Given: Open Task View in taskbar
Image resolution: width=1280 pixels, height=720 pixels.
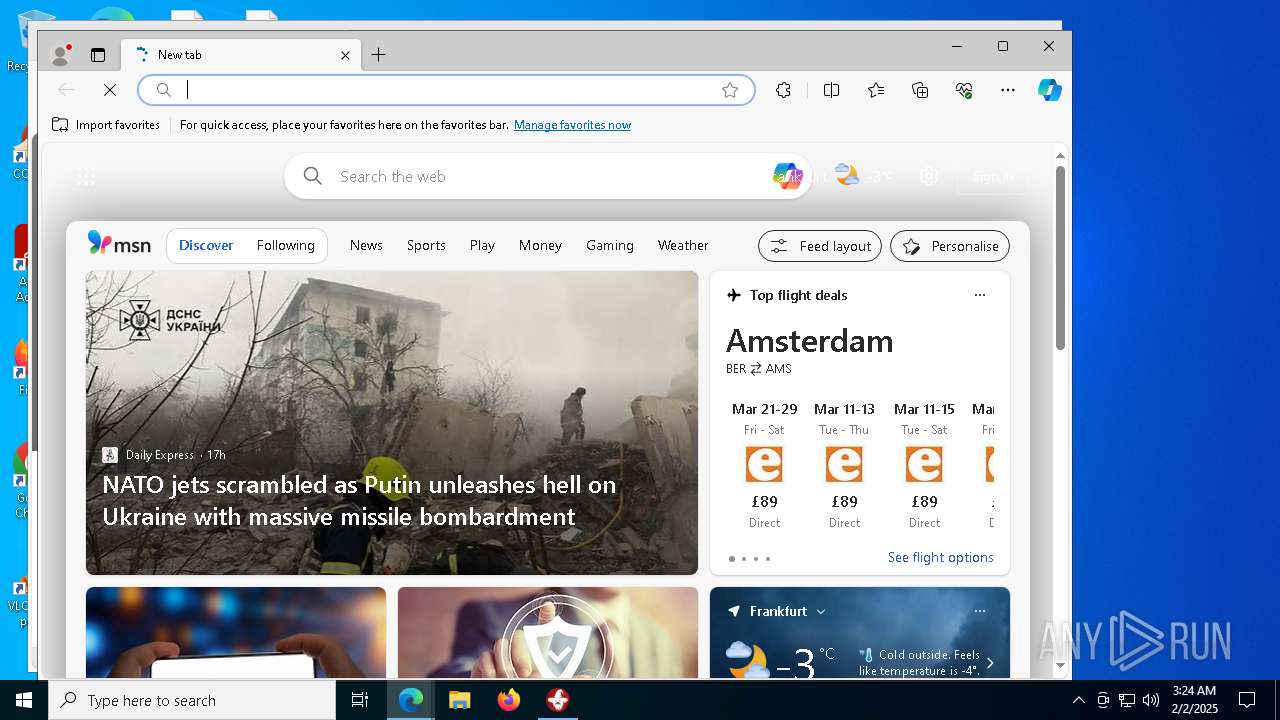Looking at the screenshot, I should click(x=360, y=700).
